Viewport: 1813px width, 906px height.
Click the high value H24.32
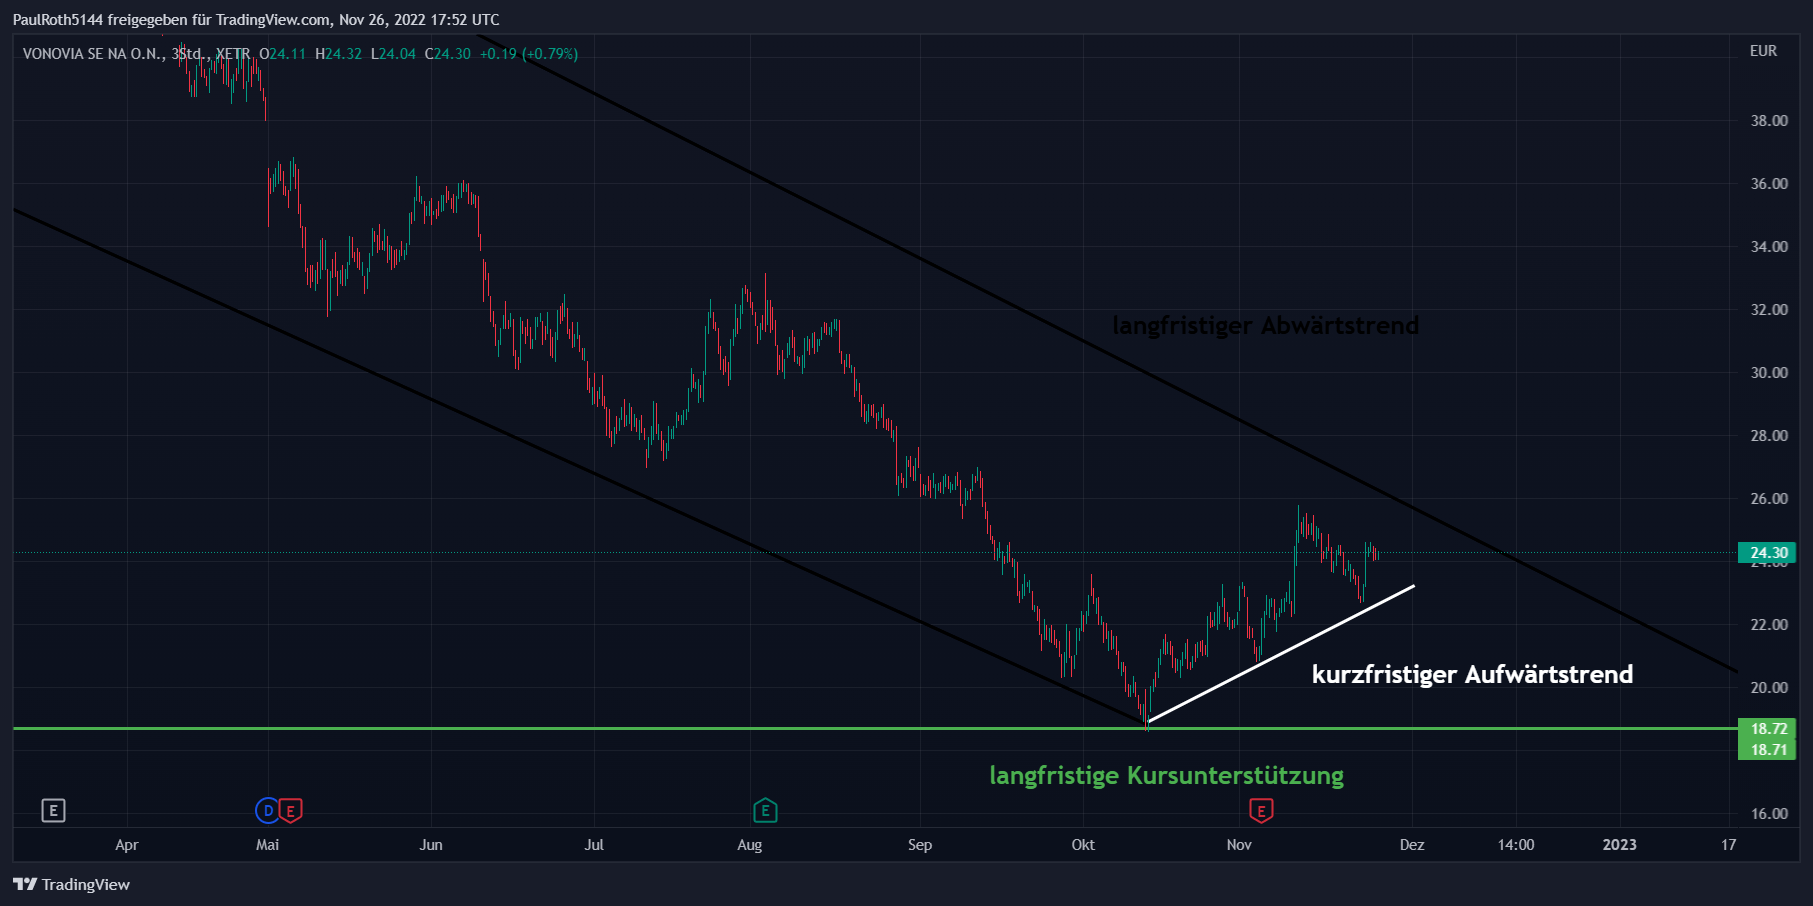click(338, 54)
